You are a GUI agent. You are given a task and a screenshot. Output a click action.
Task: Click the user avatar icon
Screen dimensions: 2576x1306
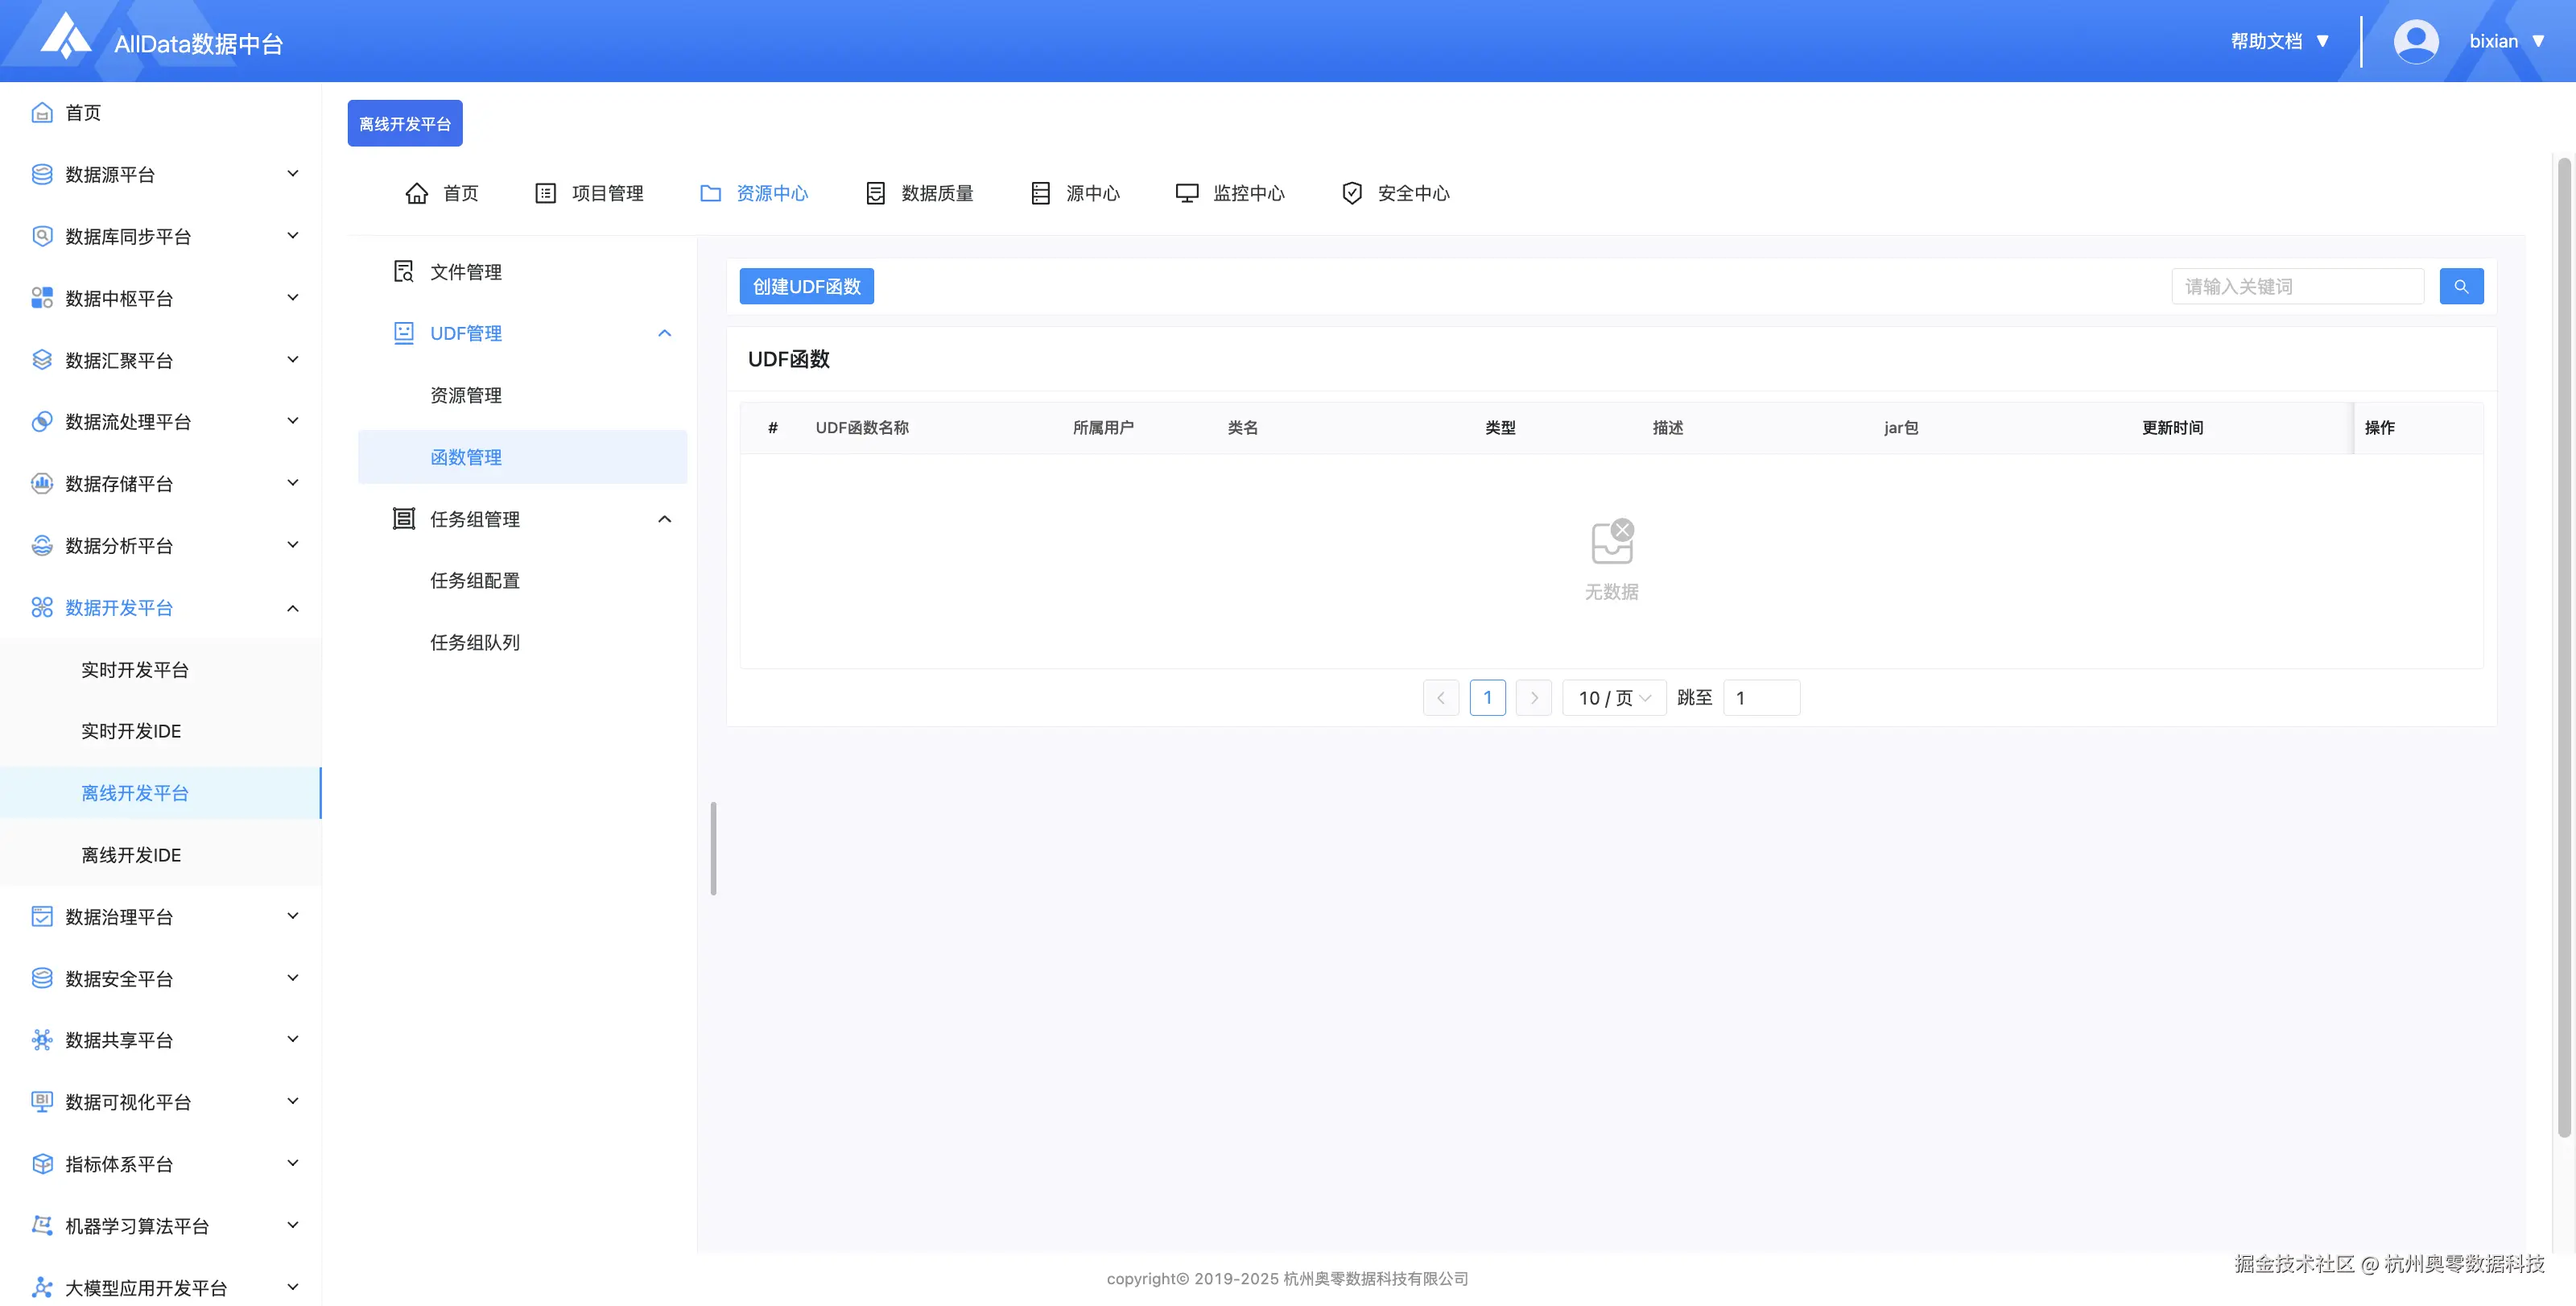(x=2416, y=41)
